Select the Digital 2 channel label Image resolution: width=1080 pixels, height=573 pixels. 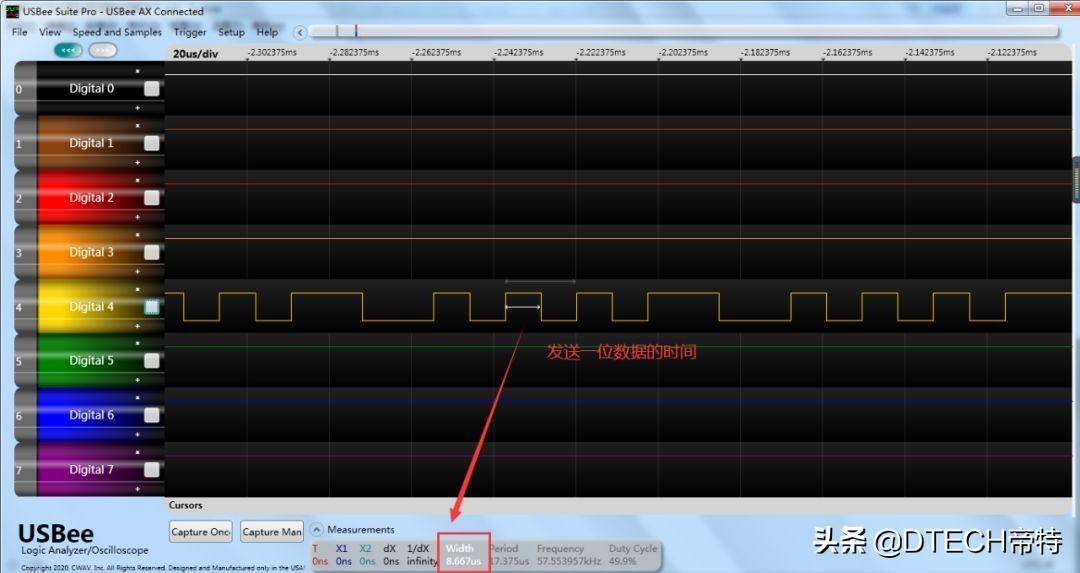tap(92, 198)
